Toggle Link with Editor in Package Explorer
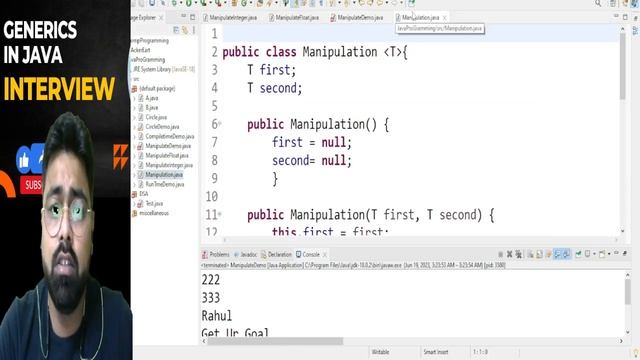 coord(185,30)
